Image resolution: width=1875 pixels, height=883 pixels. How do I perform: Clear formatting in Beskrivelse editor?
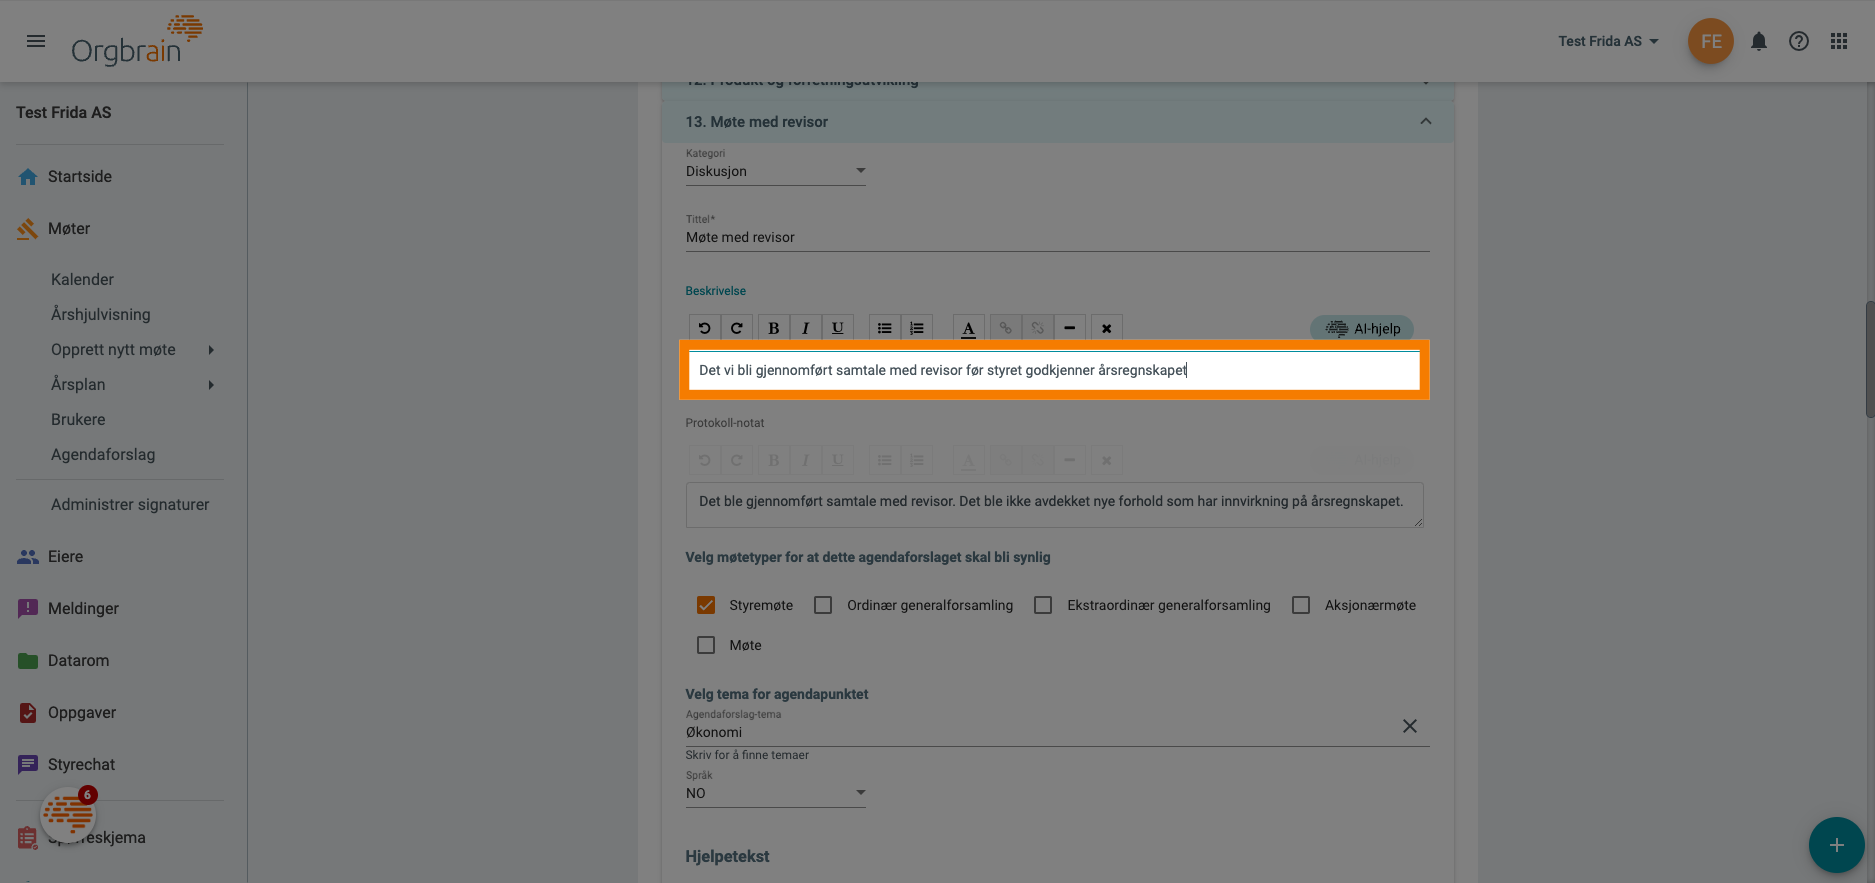tap(1107, 328)
